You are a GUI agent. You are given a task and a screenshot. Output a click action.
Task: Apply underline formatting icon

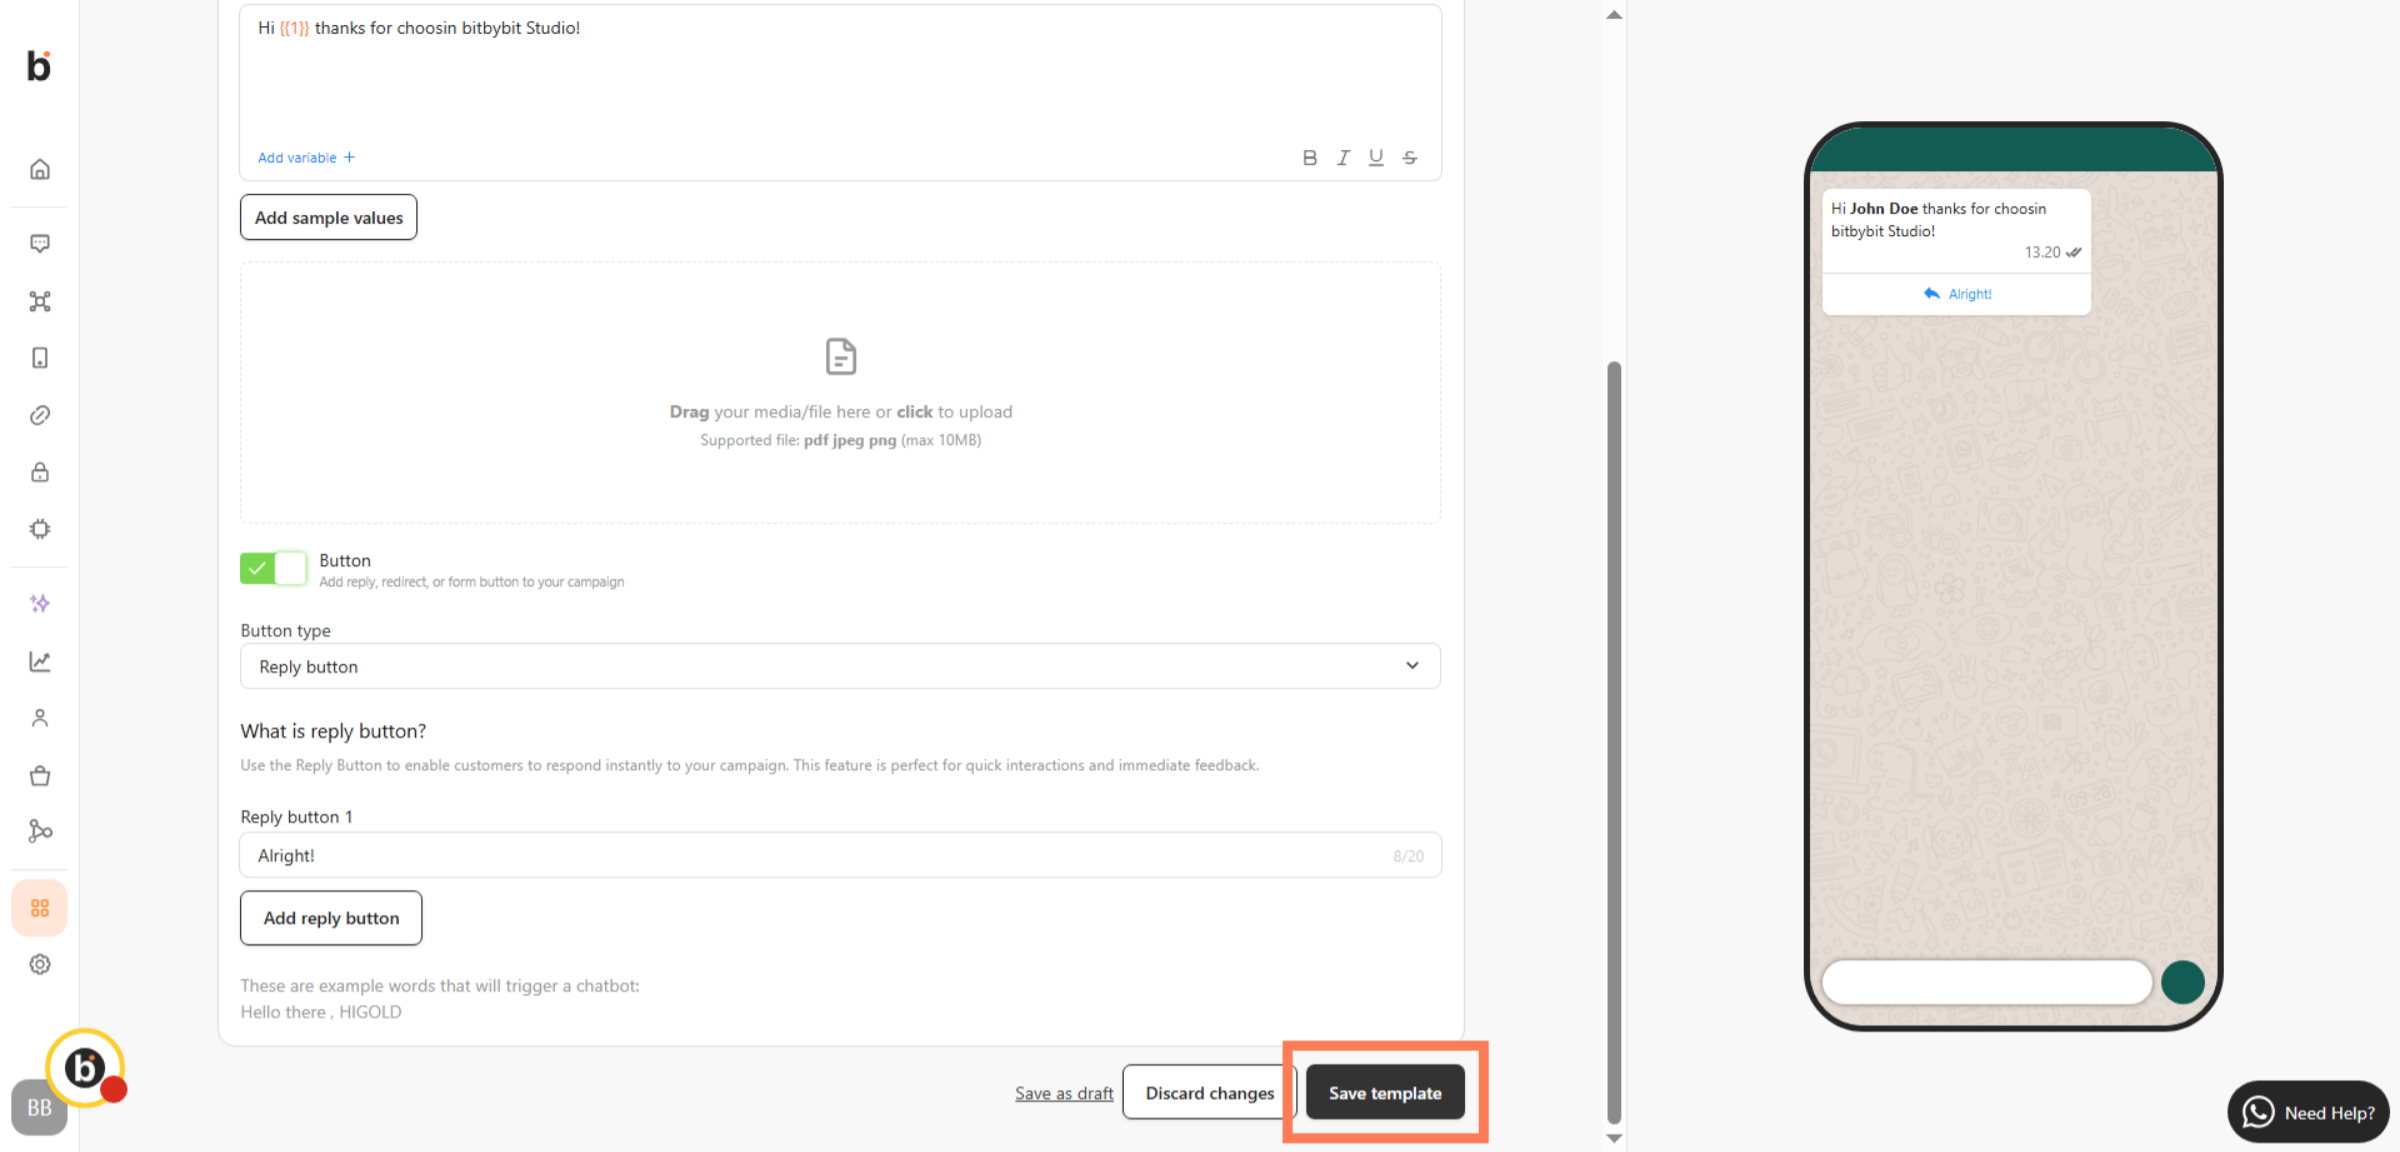coord(1376,158)
